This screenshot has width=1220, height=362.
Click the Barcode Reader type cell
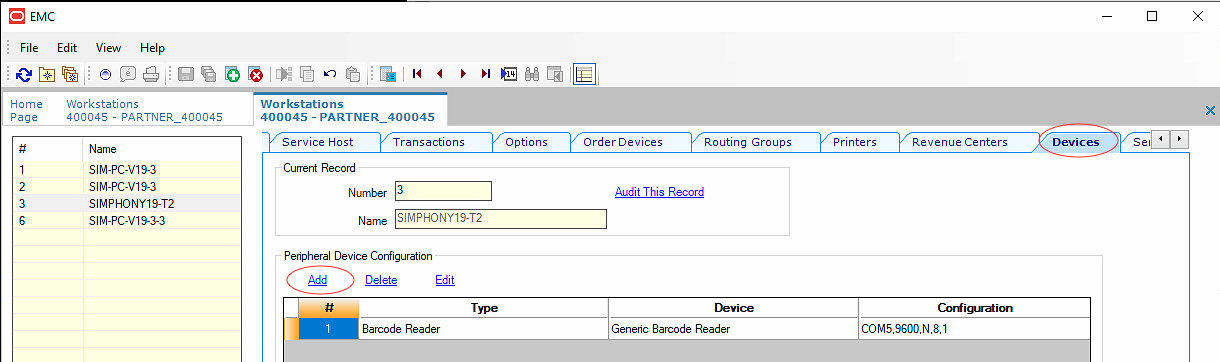tap(483, 329)
